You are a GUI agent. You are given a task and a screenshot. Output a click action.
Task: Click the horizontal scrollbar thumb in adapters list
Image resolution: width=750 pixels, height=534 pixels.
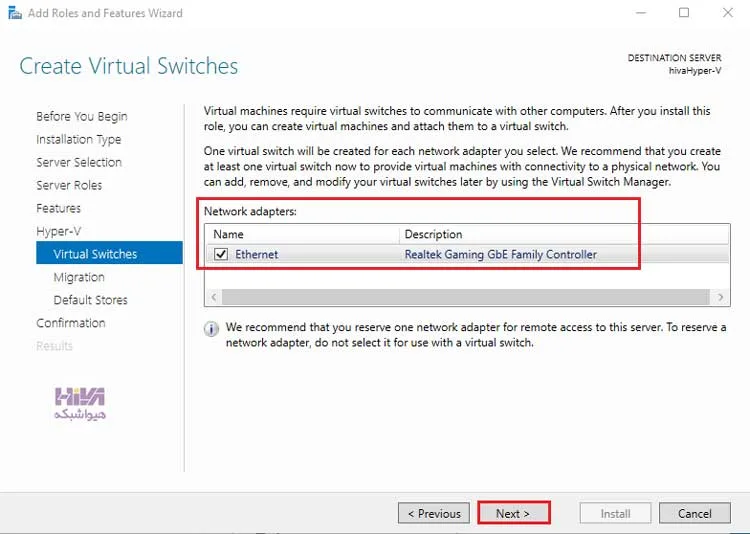(465, 297)
